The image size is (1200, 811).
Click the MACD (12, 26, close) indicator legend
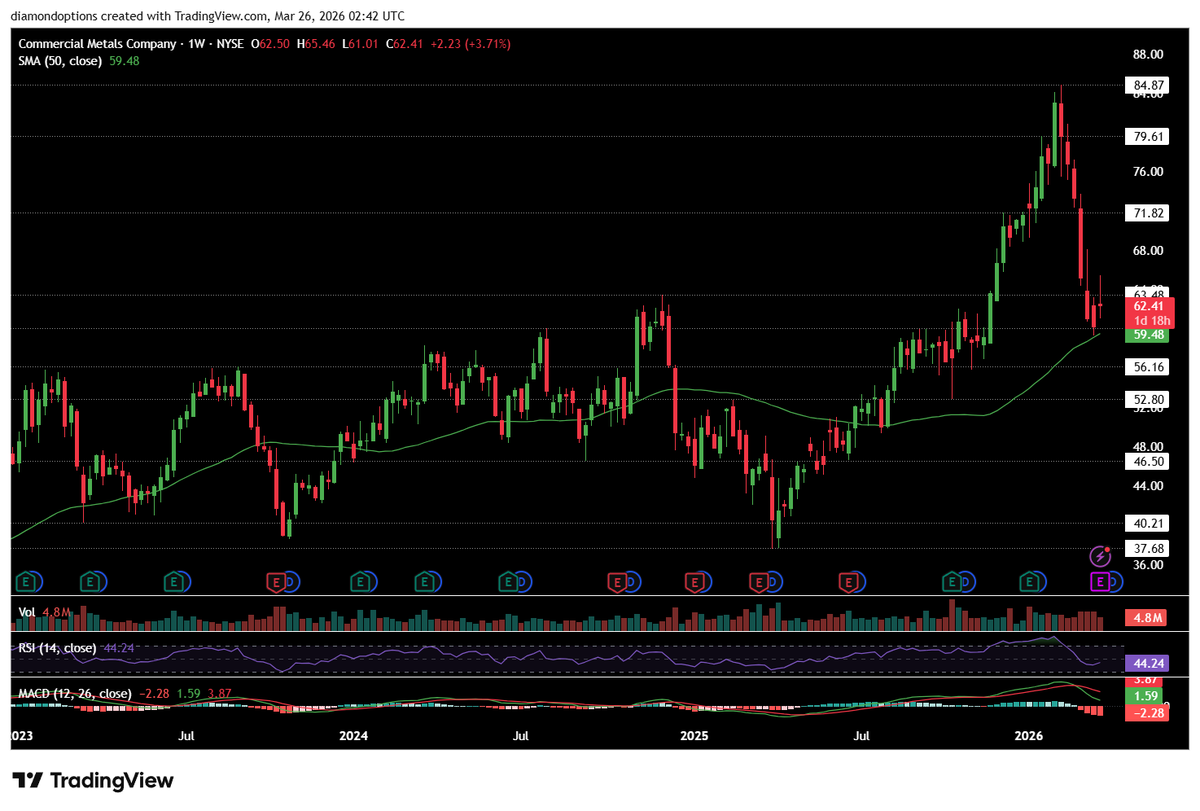(x=75, y=693)
